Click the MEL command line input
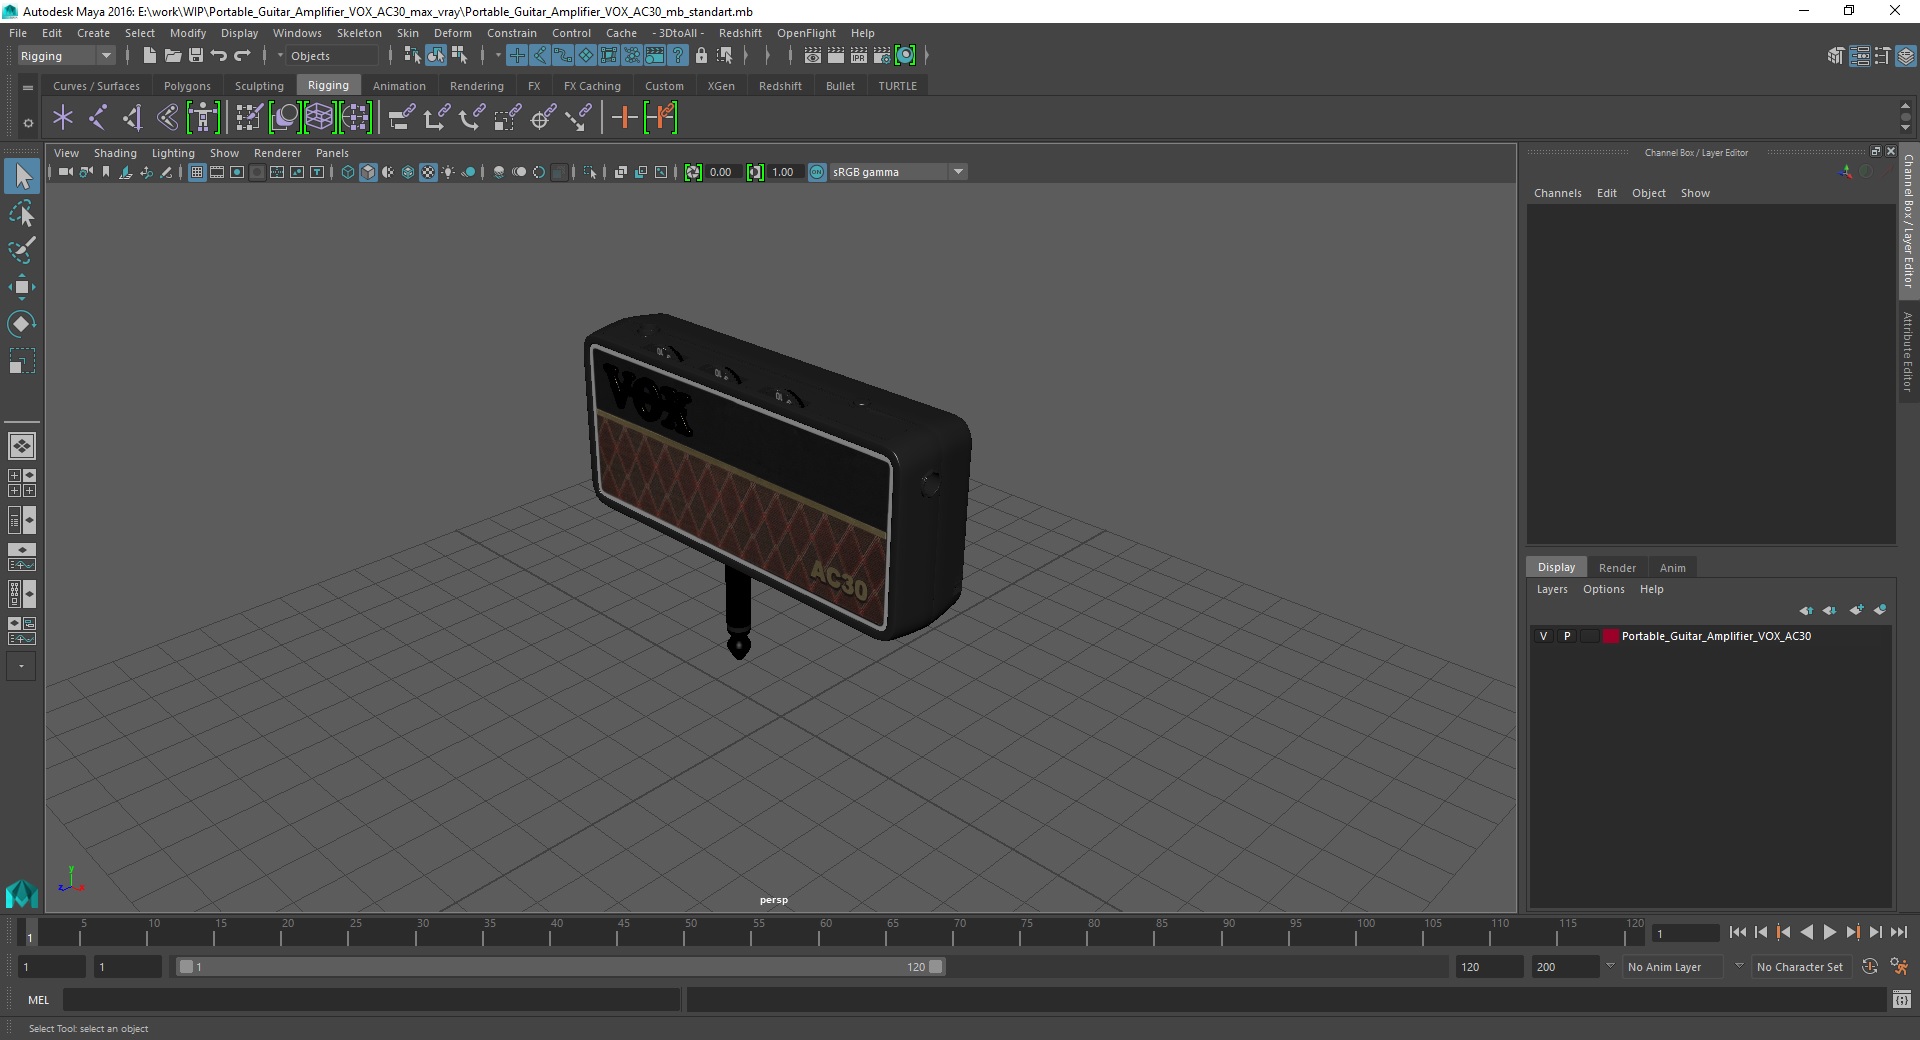This screenshot has width=1920, height=1040. pyautogui.click(x=371, y=1000)
